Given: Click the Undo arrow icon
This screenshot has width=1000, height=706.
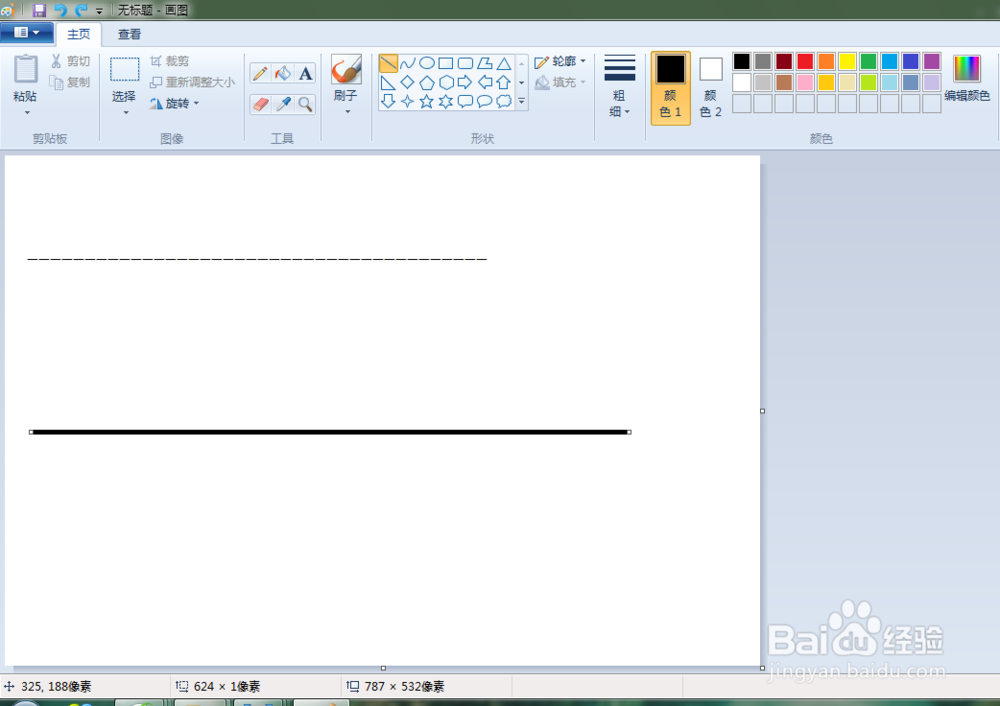Looking at the screenshot, I should (x=61, y=10).
